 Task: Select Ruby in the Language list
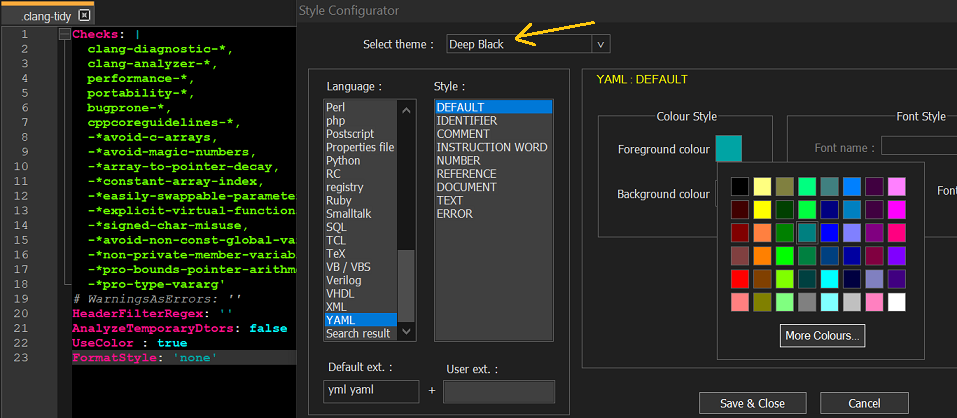[360, 201]
